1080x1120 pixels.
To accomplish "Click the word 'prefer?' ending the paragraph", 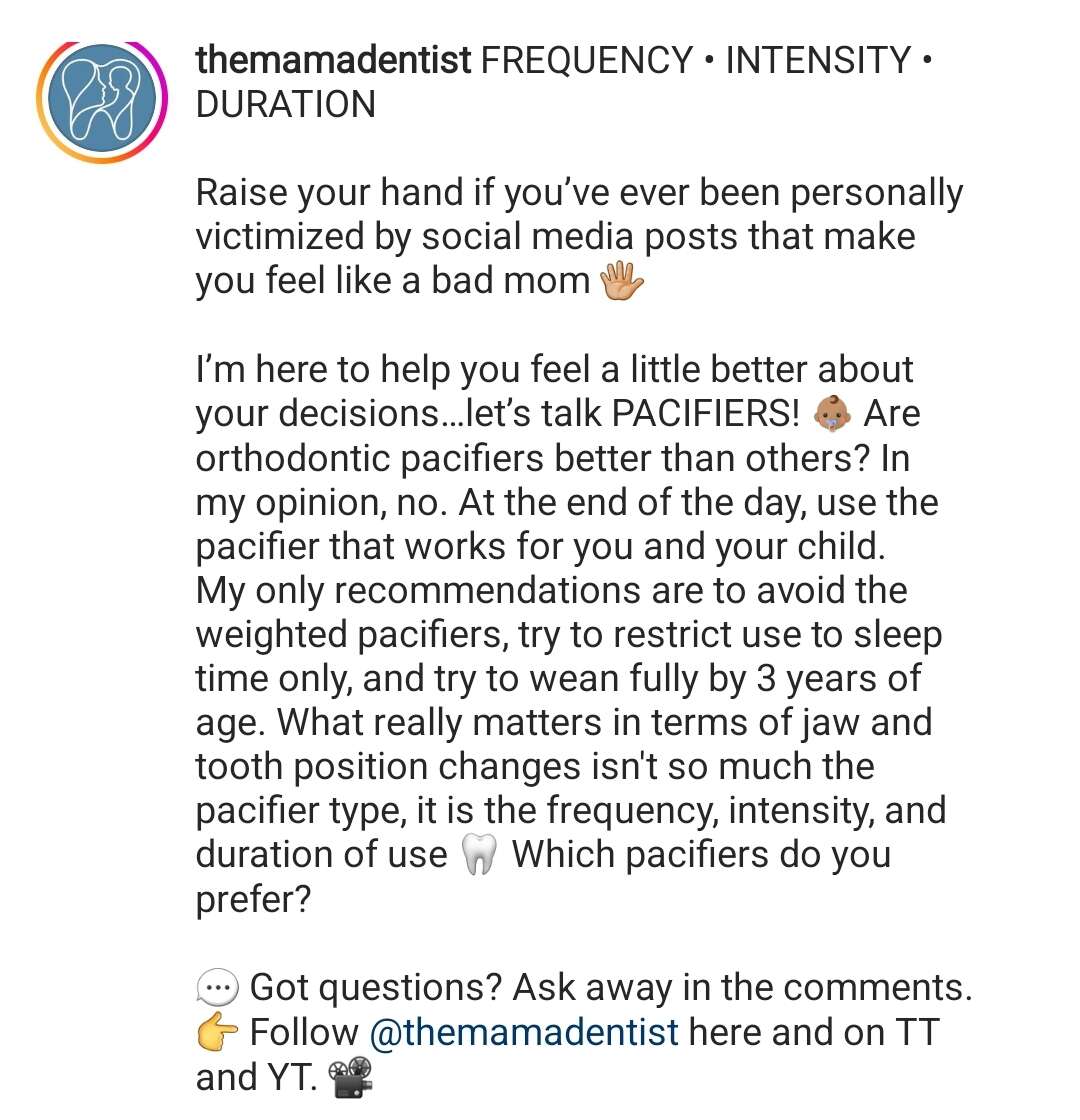I will click(254, 899).
